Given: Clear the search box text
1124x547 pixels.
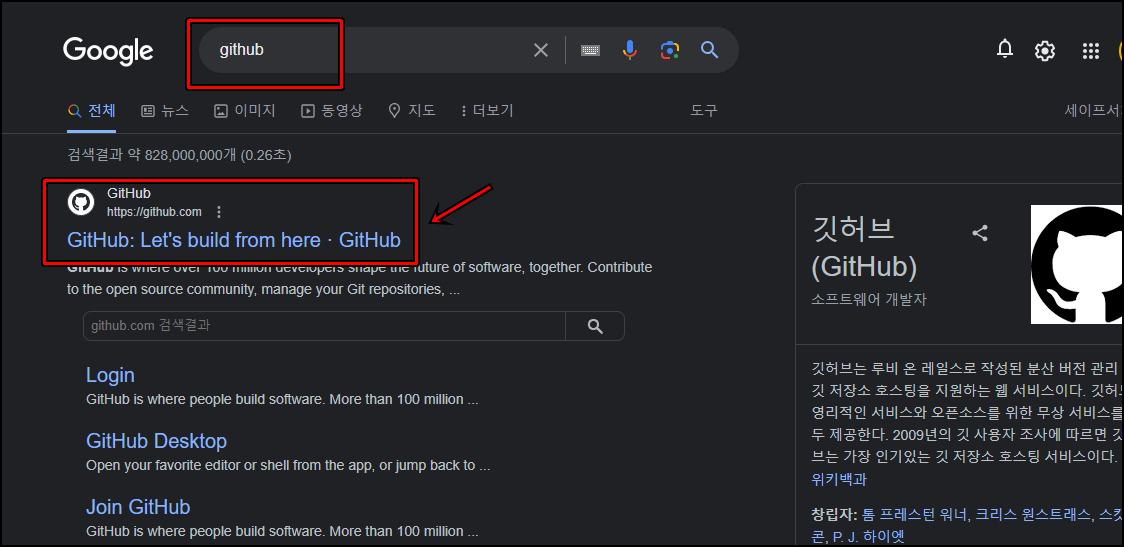Looking at the screenshot, I should pyautogui.click(x=540, y=50).
